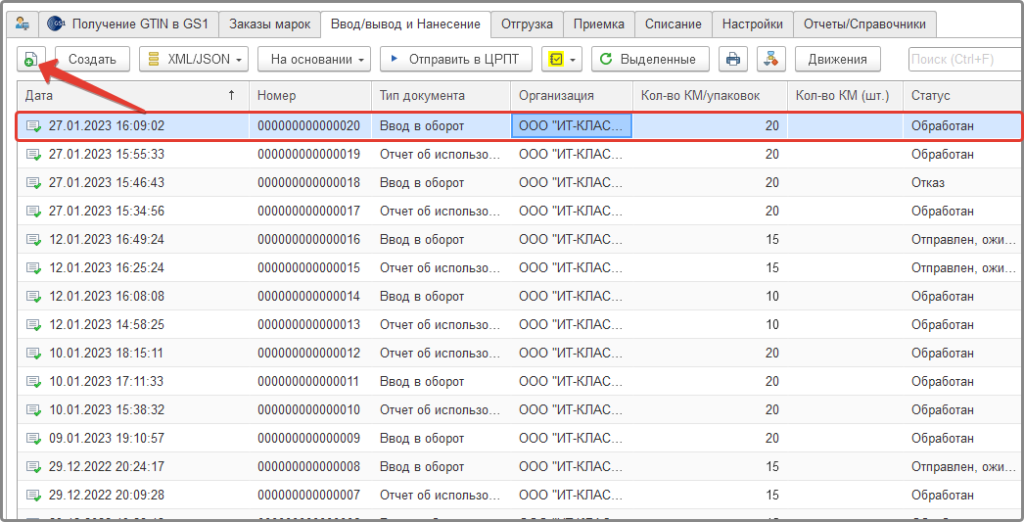
Task: Sort by the 'Дата' column header
Action: click(x=133, y=95)
